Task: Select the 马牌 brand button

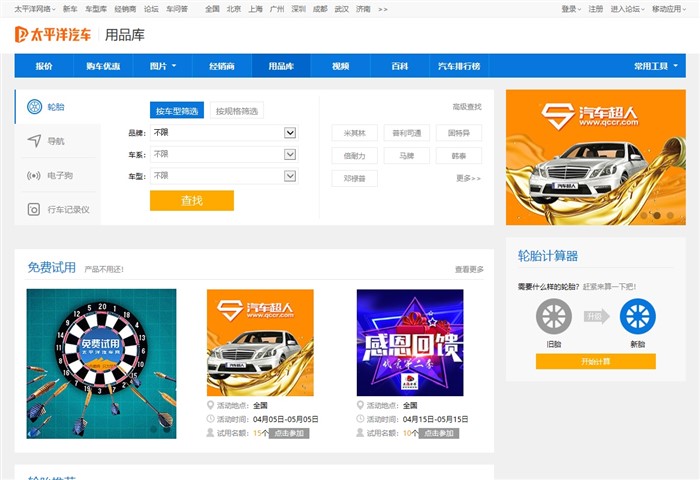Action: point(407,156)
